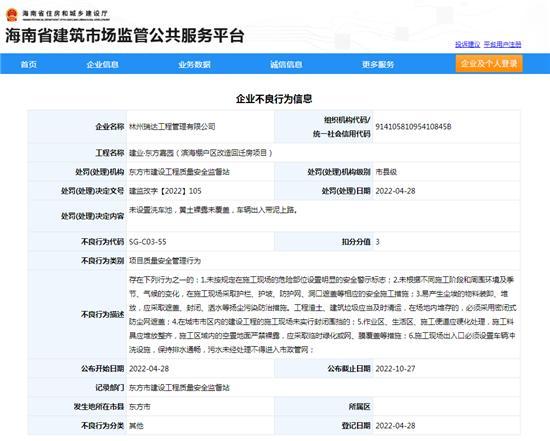
Task: Click the 公布截止日期 label
Action: [x=349, y=369]
